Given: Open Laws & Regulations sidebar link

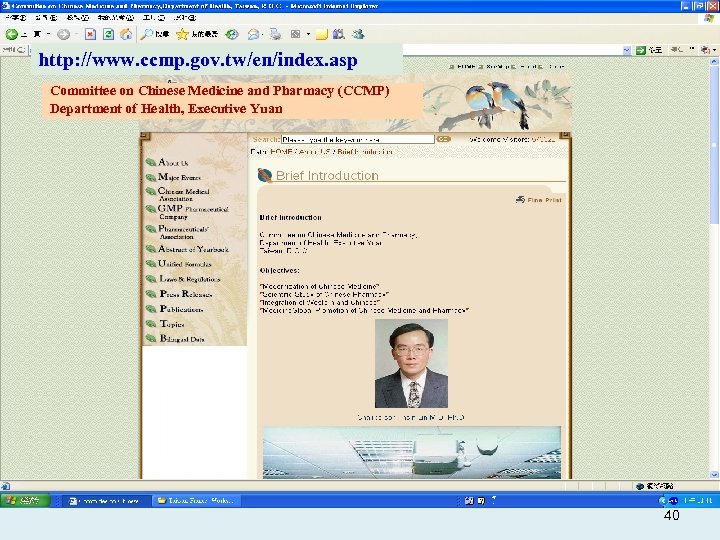Looking at the screenshot, I should (190, 279).
